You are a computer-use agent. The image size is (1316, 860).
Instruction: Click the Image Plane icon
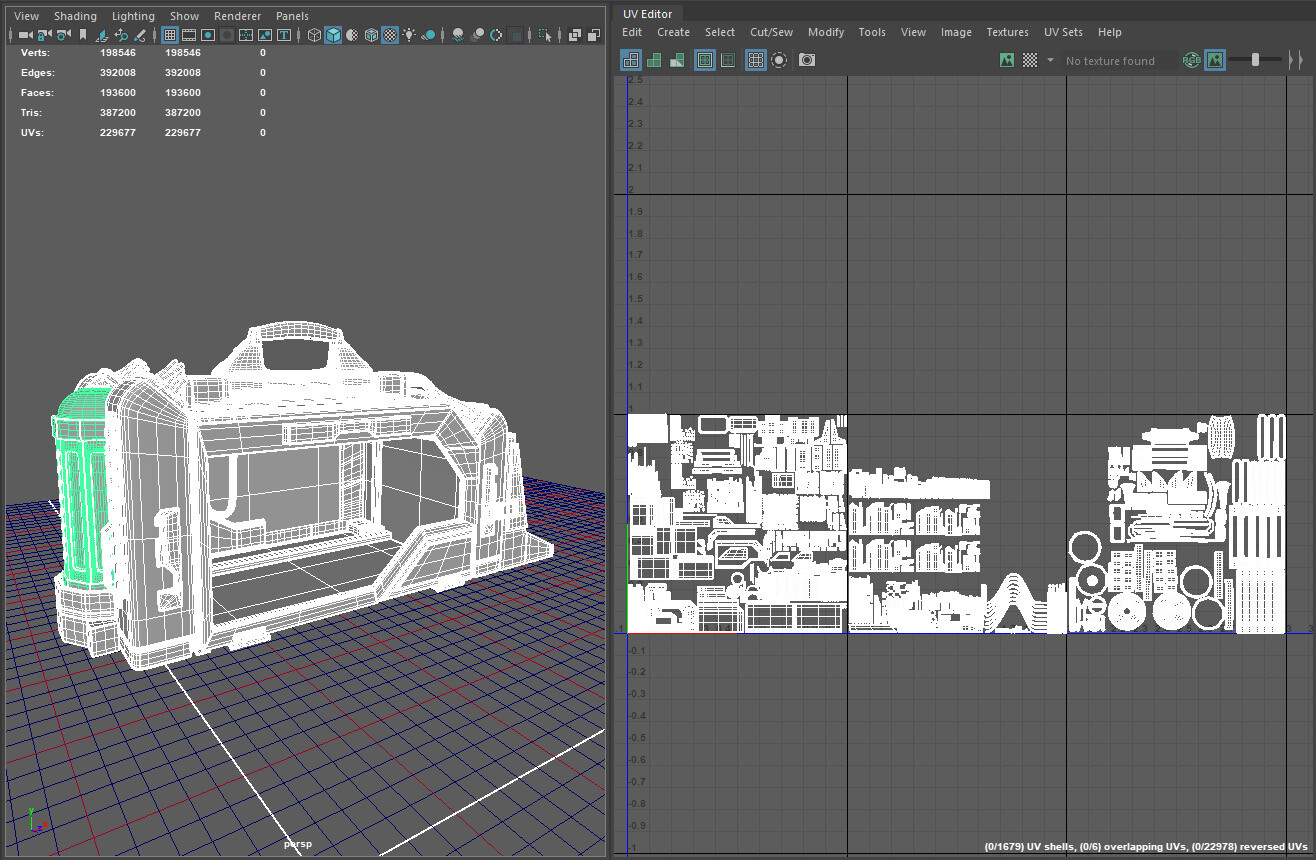pyautogui.click(x=101, y=35)
